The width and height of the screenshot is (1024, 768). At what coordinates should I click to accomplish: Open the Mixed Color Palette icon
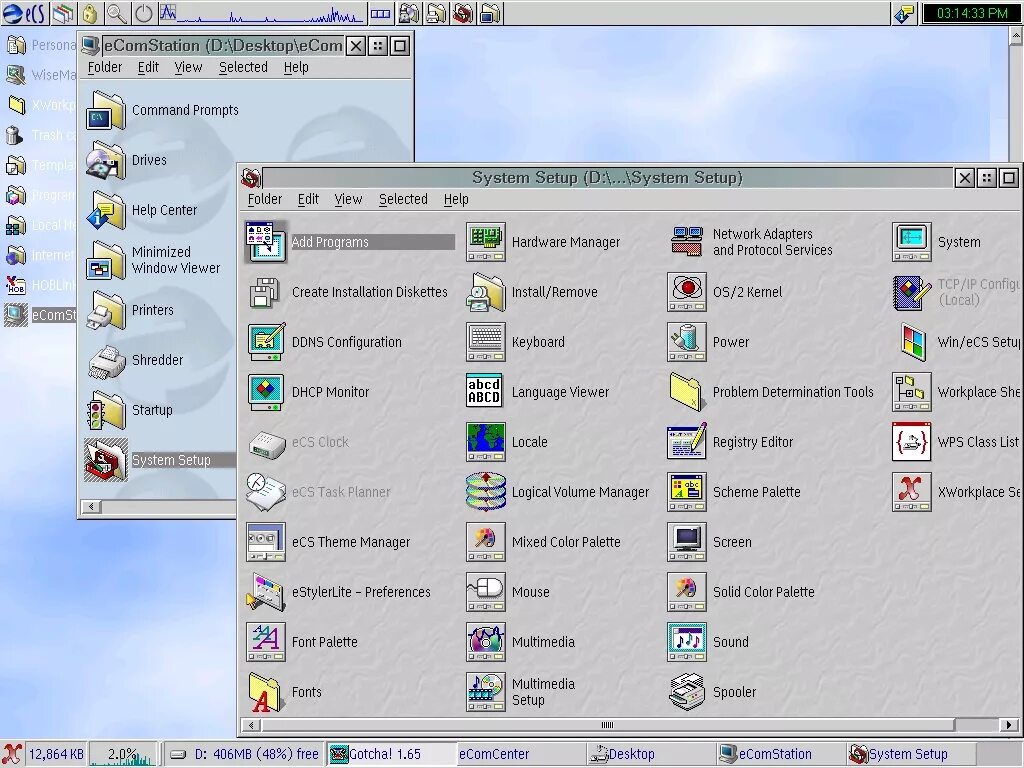[x=485, y=542]
